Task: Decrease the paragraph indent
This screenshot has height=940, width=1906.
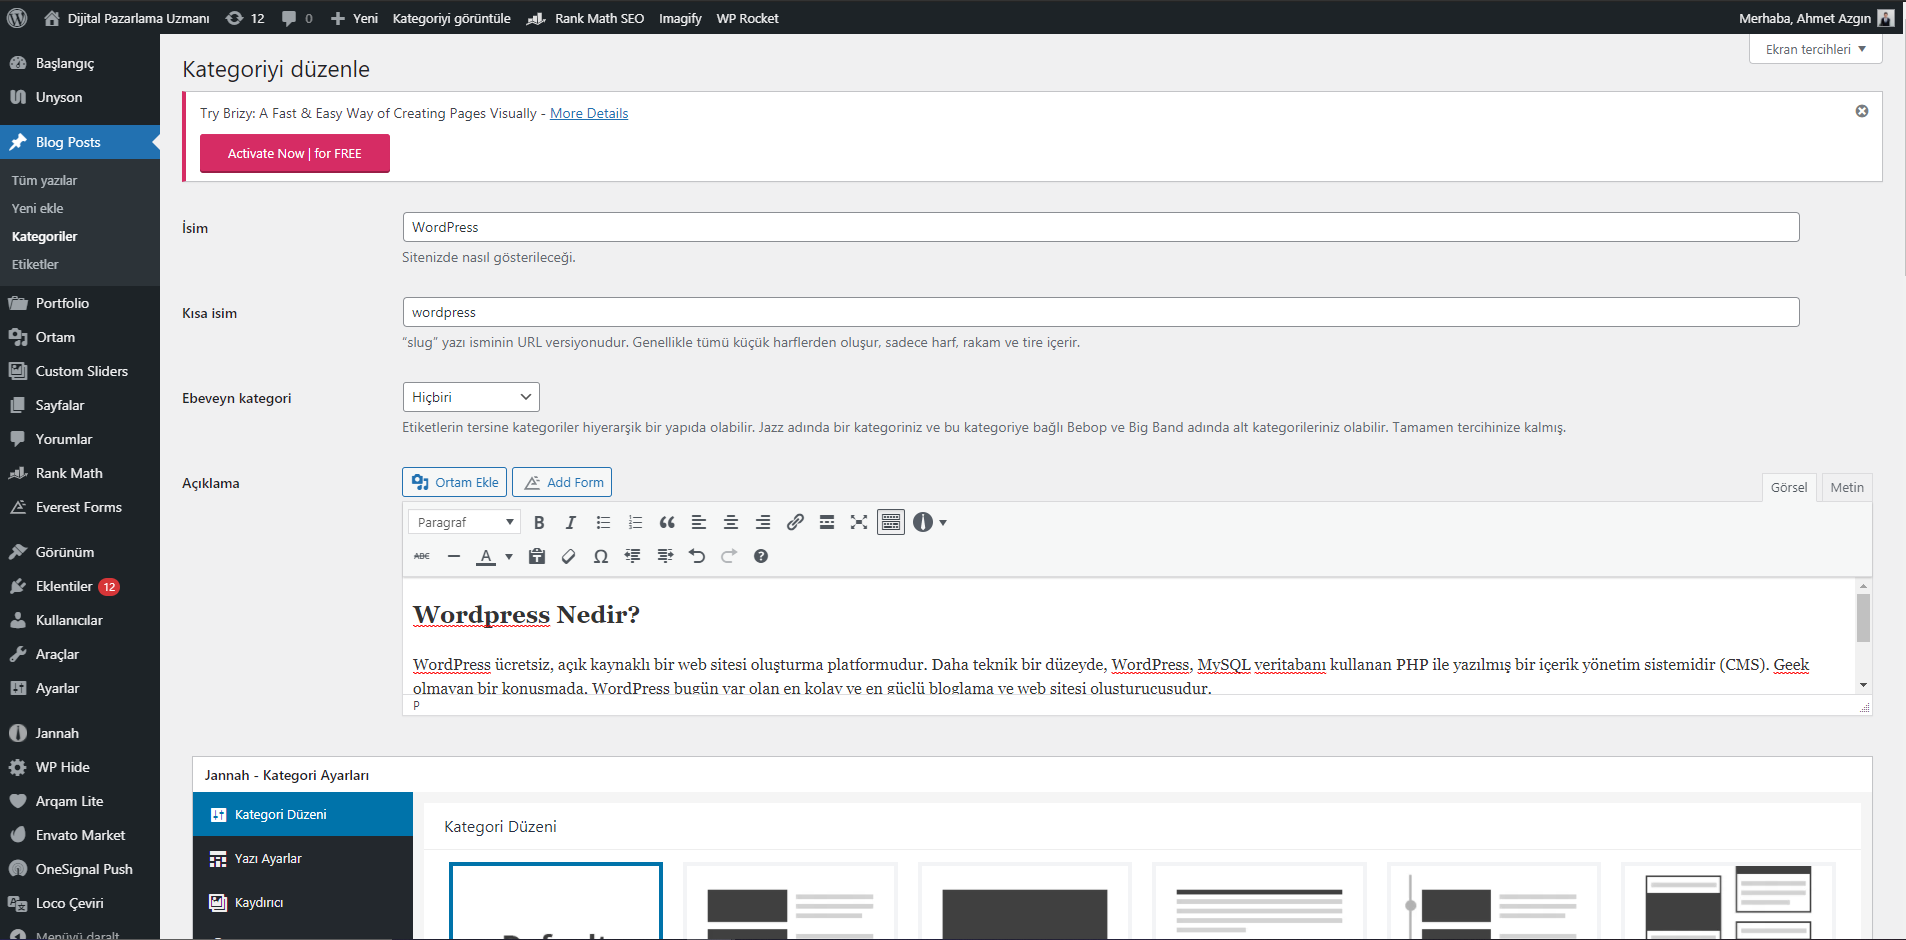Action: [x=633, y=556]
